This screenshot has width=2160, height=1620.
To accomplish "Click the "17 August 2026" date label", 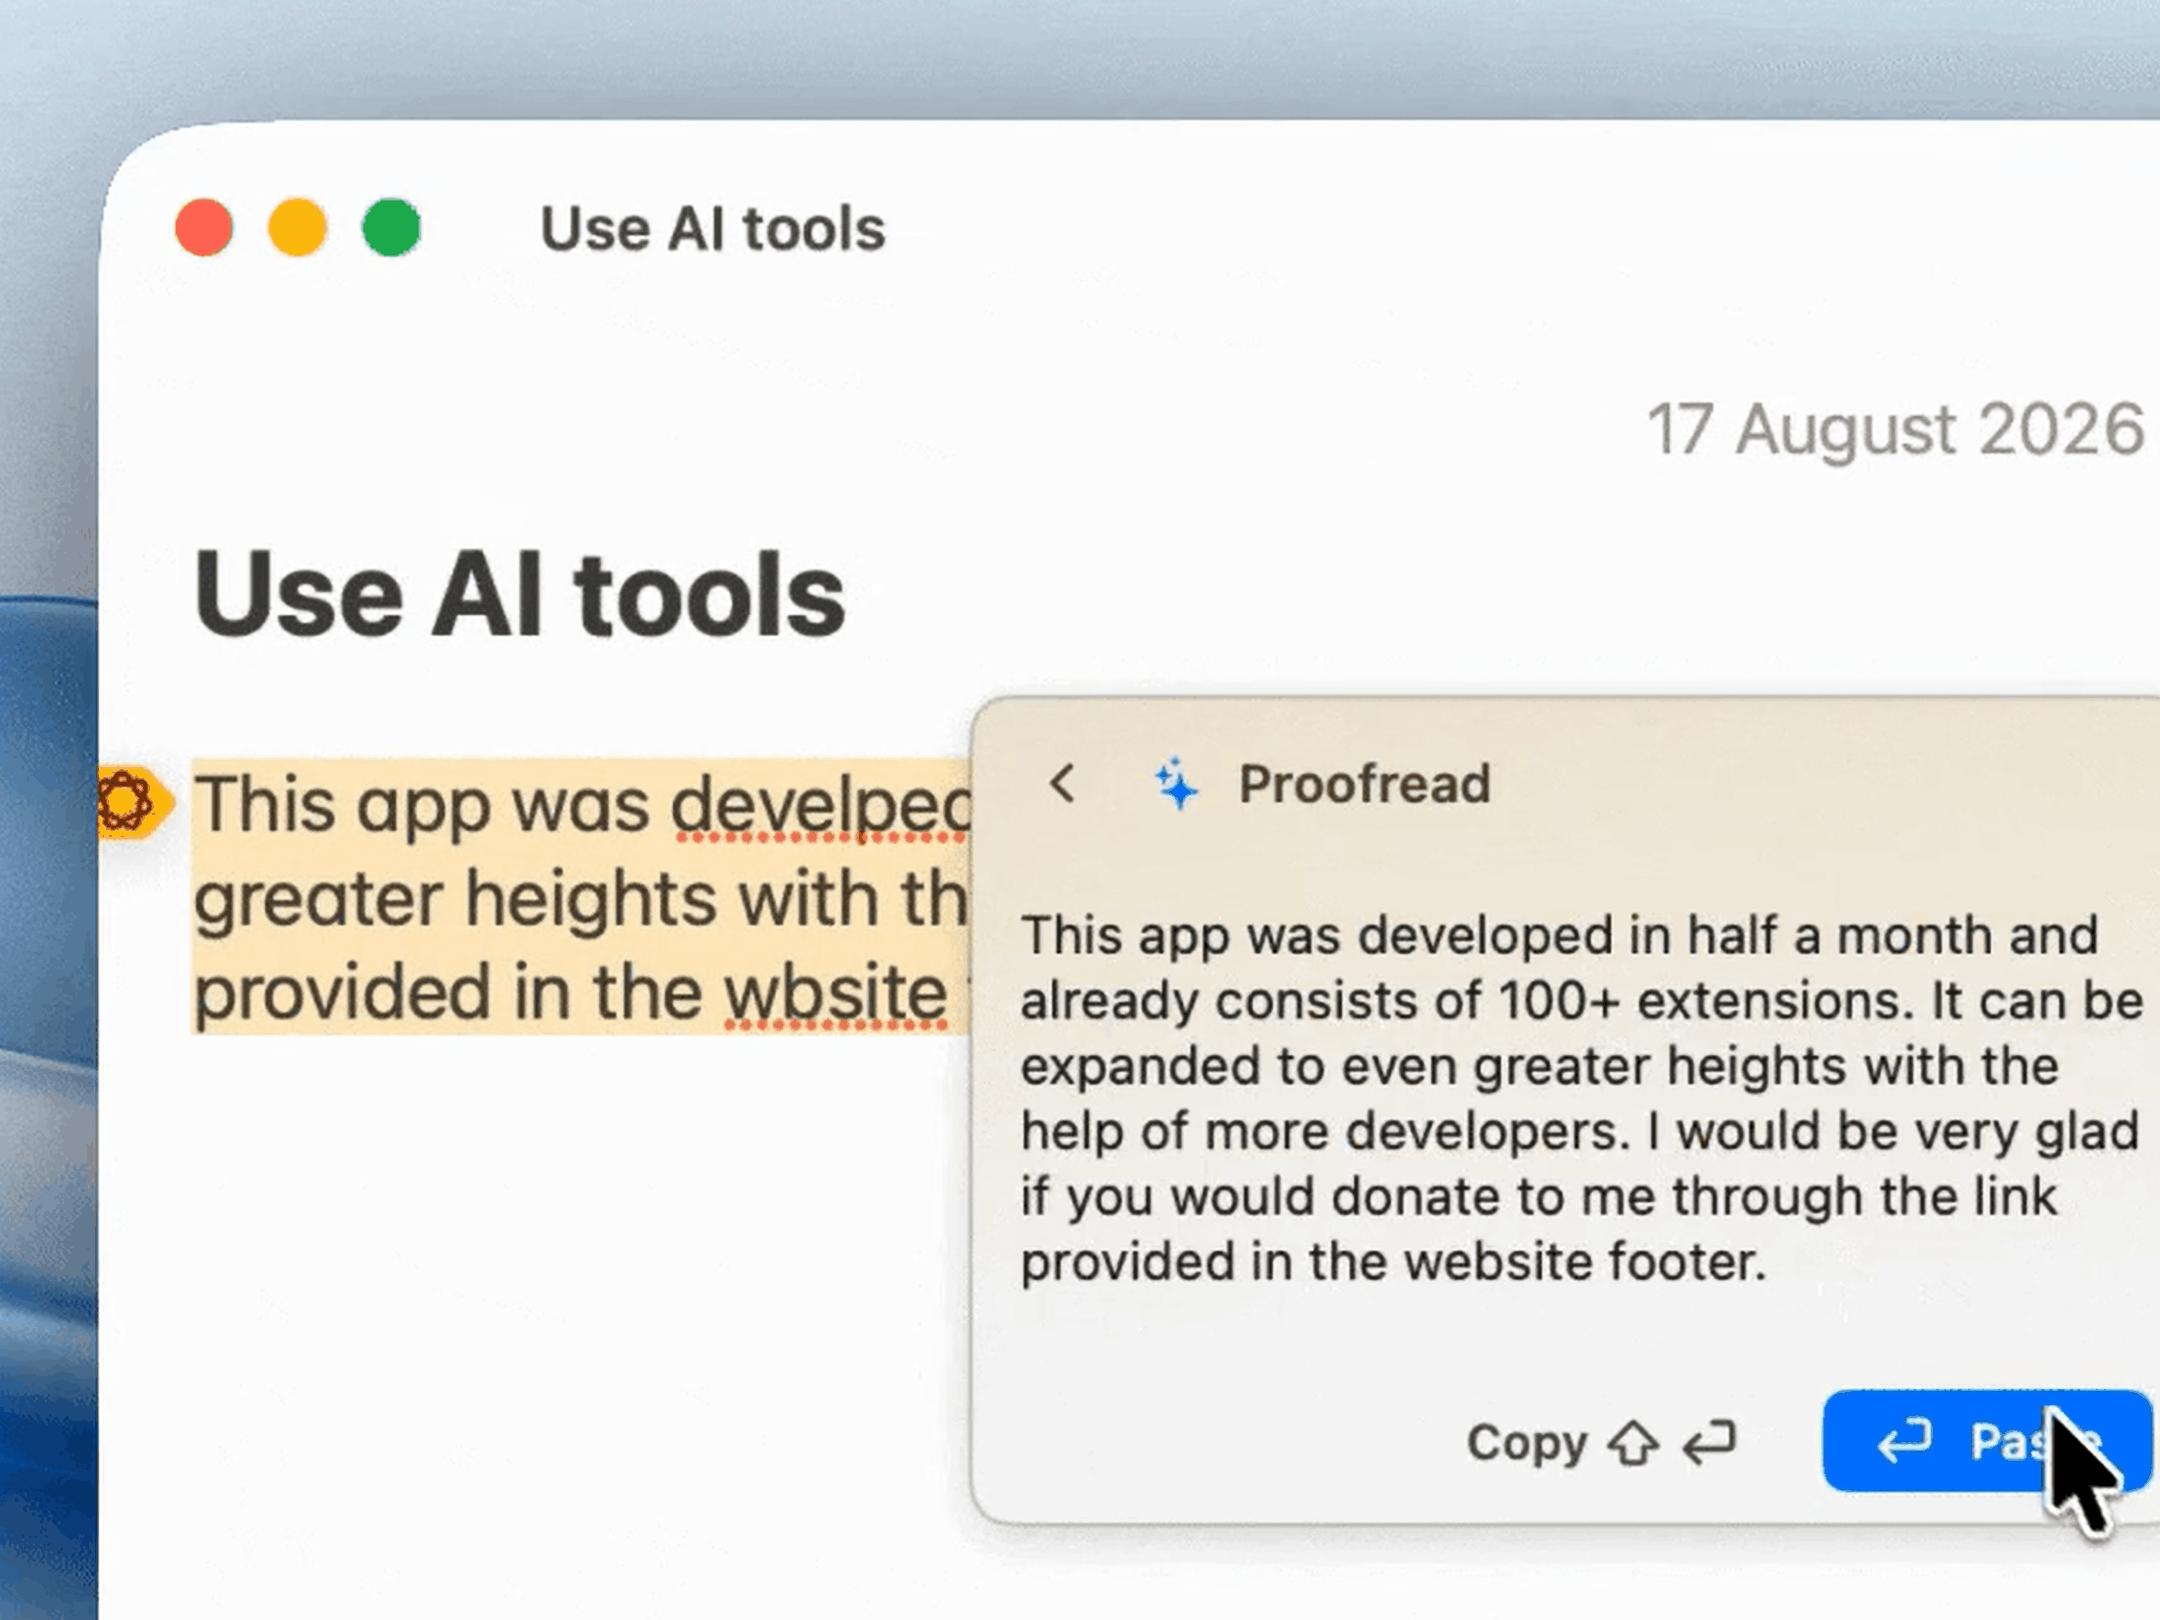I will [x=1896, y=429].
